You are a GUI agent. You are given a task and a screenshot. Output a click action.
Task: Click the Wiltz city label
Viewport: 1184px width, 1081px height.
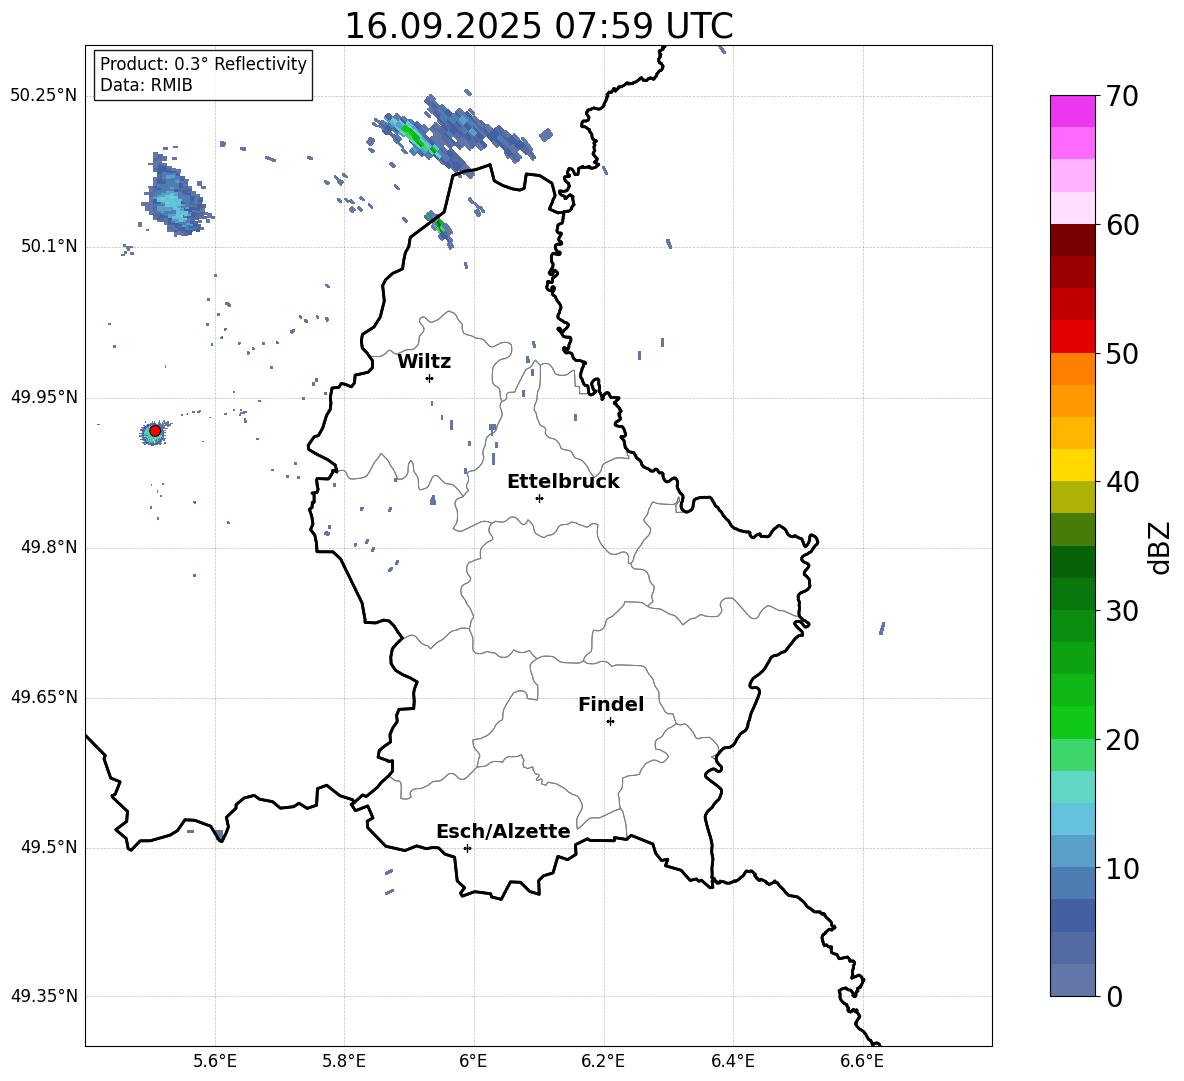(x=424, y=362)
